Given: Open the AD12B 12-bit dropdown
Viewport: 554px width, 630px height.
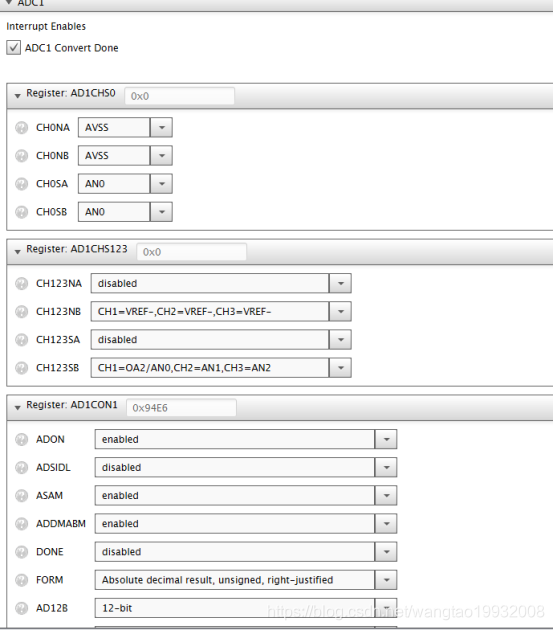Looking at the screenshot, I should coord(246,608).
